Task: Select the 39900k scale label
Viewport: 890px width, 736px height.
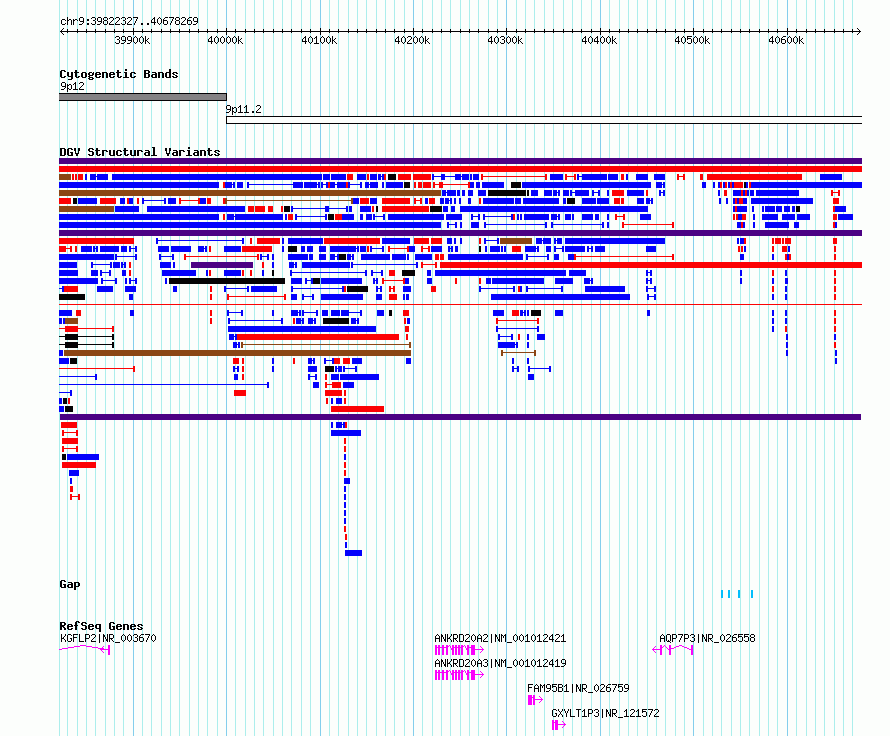Action: click(132, 40)
